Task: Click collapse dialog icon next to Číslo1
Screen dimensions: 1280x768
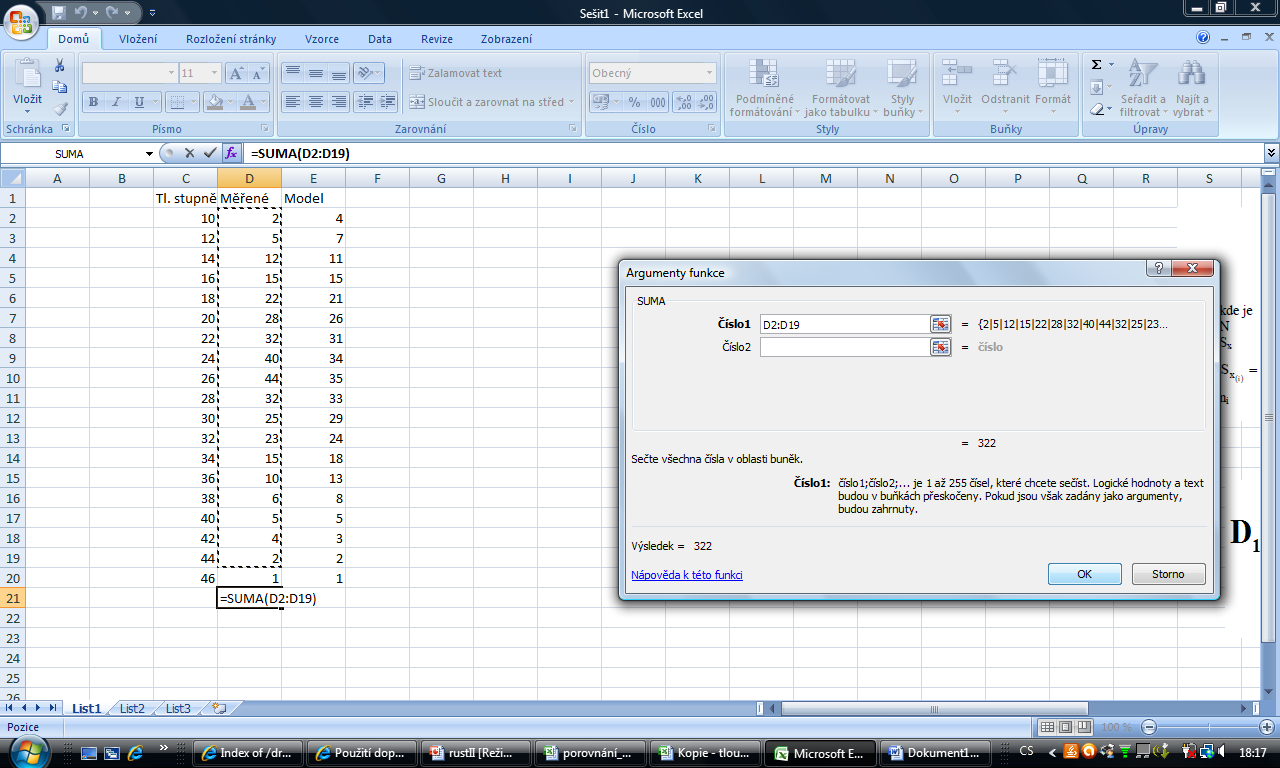Action: (940, 324)
